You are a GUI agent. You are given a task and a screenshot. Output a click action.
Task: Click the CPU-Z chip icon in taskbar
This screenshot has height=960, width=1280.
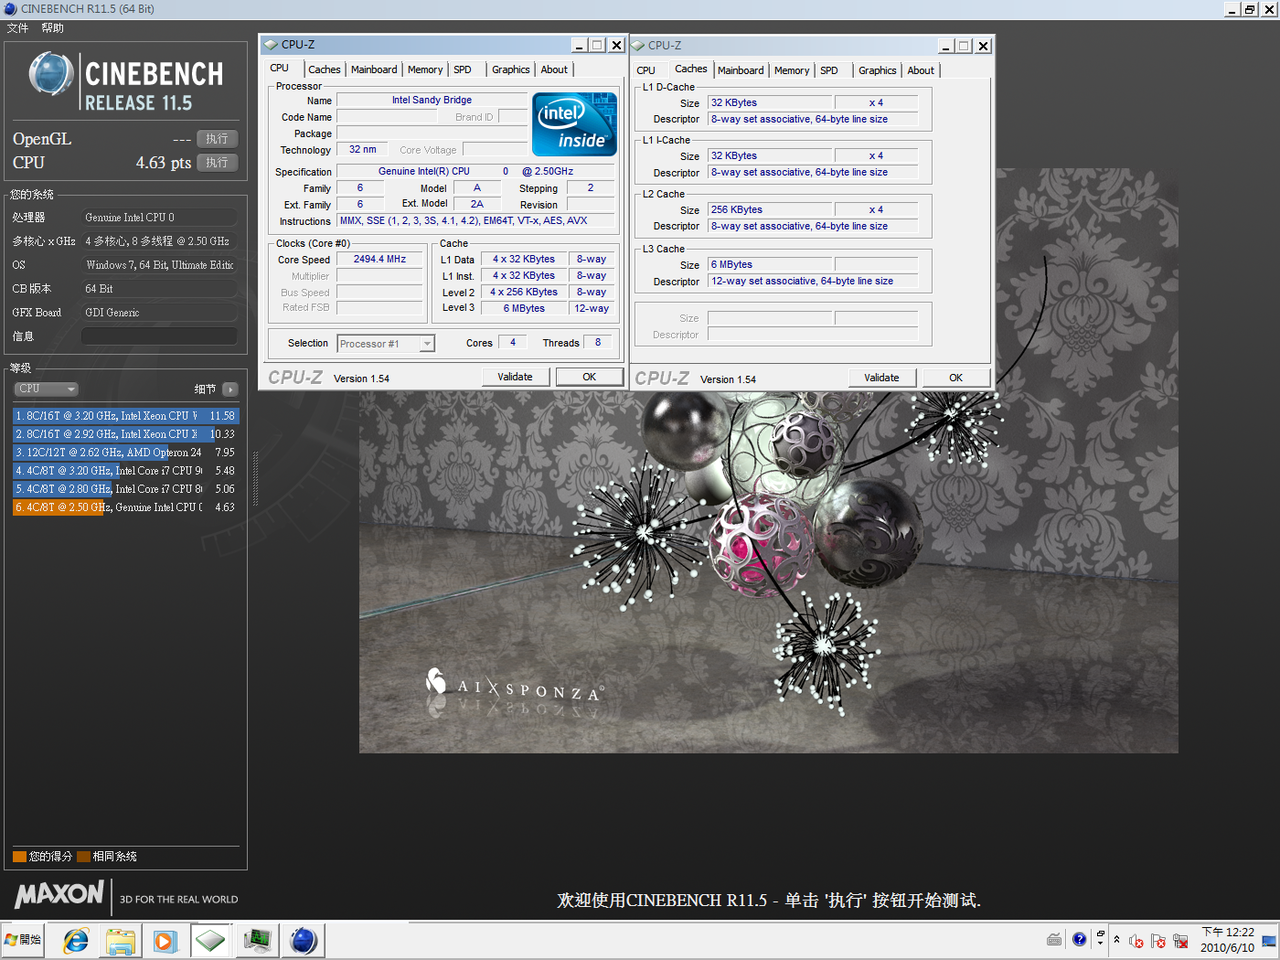click(x=210, y=940)
